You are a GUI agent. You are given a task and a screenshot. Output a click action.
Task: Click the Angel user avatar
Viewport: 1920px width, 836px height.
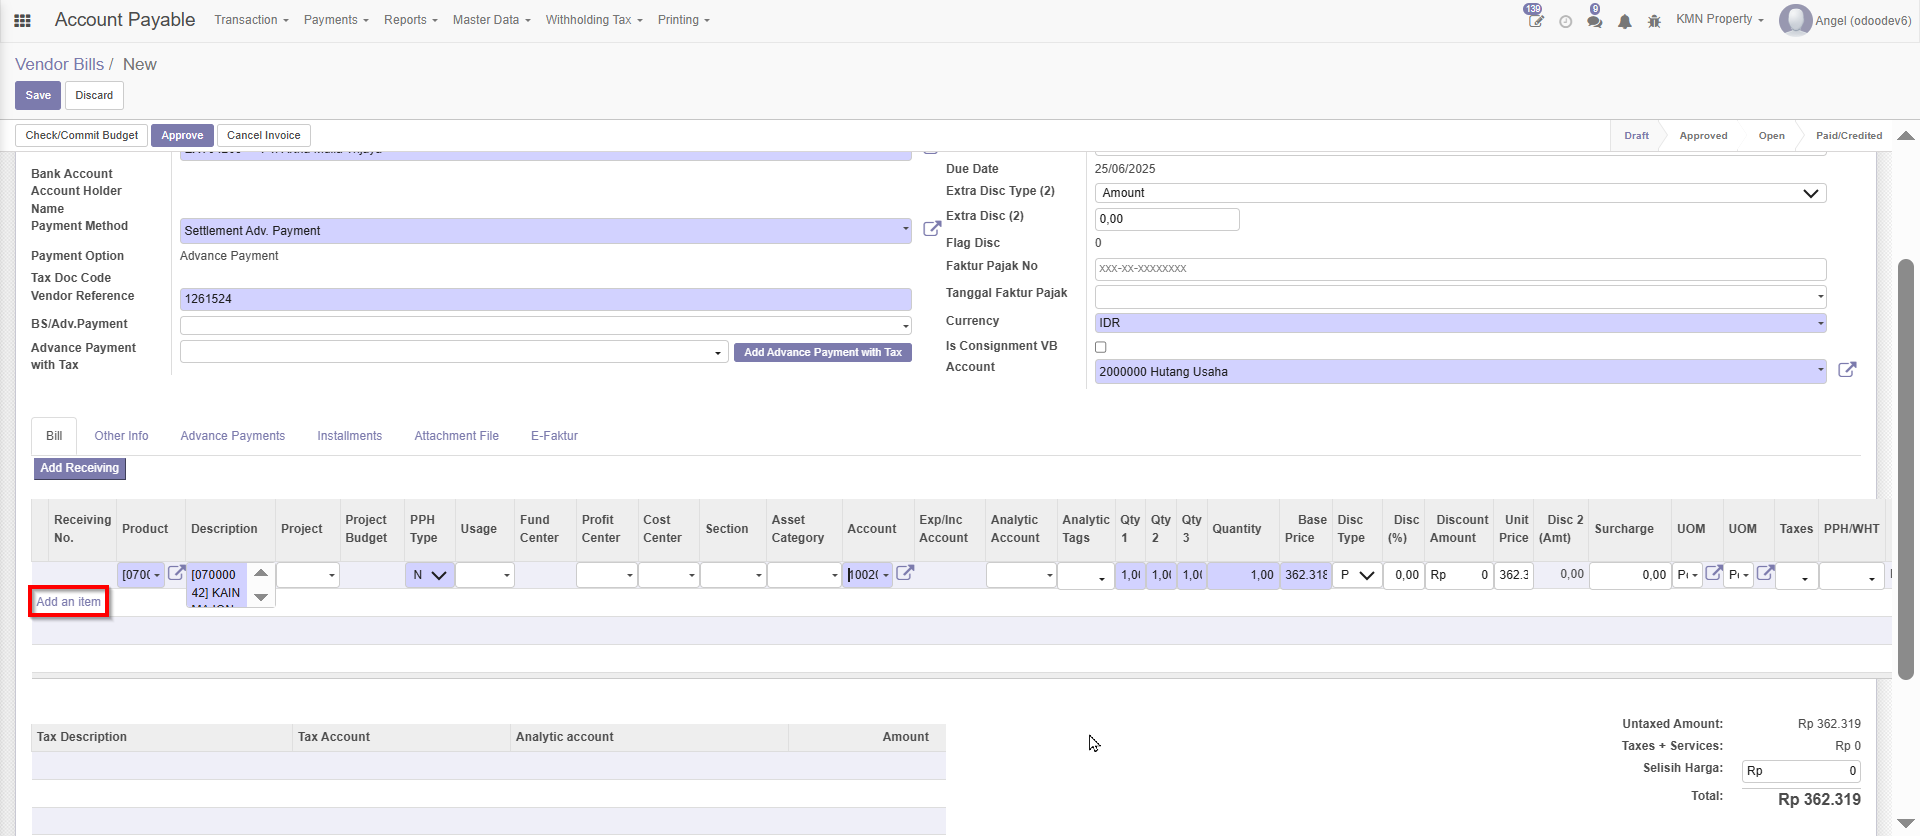point(1795,20)
